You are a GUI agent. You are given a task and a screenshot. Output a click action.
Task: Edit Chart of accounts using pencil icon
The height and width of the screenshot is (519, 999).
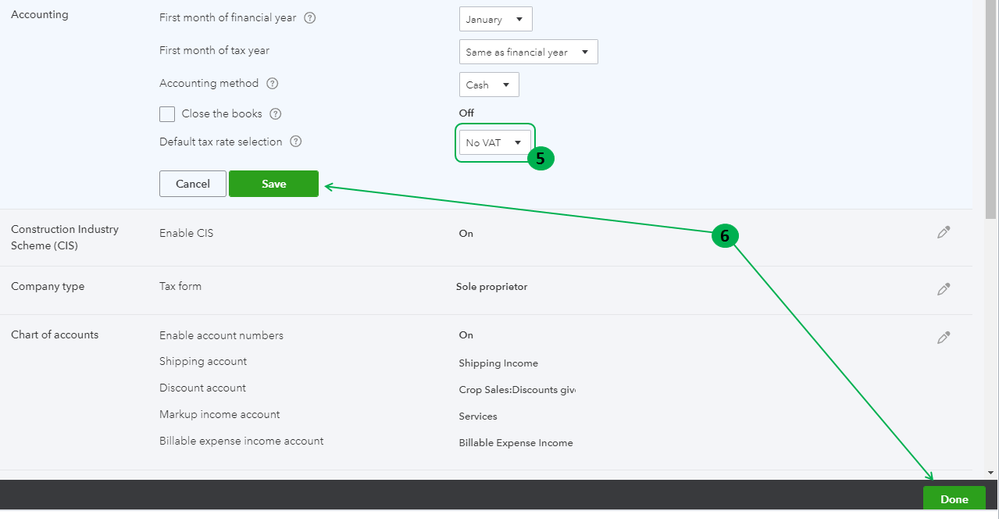pyautogui.click(x=943, y=337)
